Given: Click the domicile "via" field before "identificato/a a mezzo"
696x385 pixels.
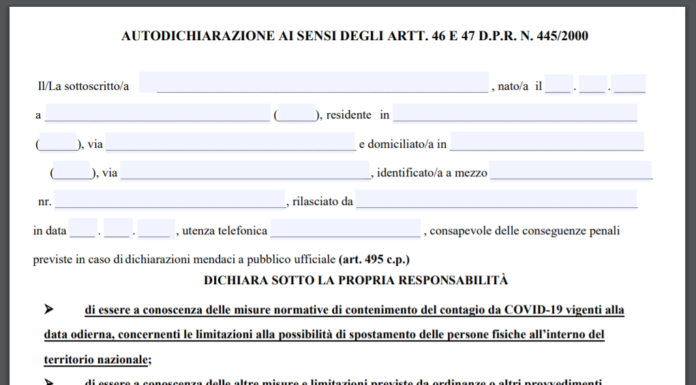Looking at the screenshot, I should [245, 171].
